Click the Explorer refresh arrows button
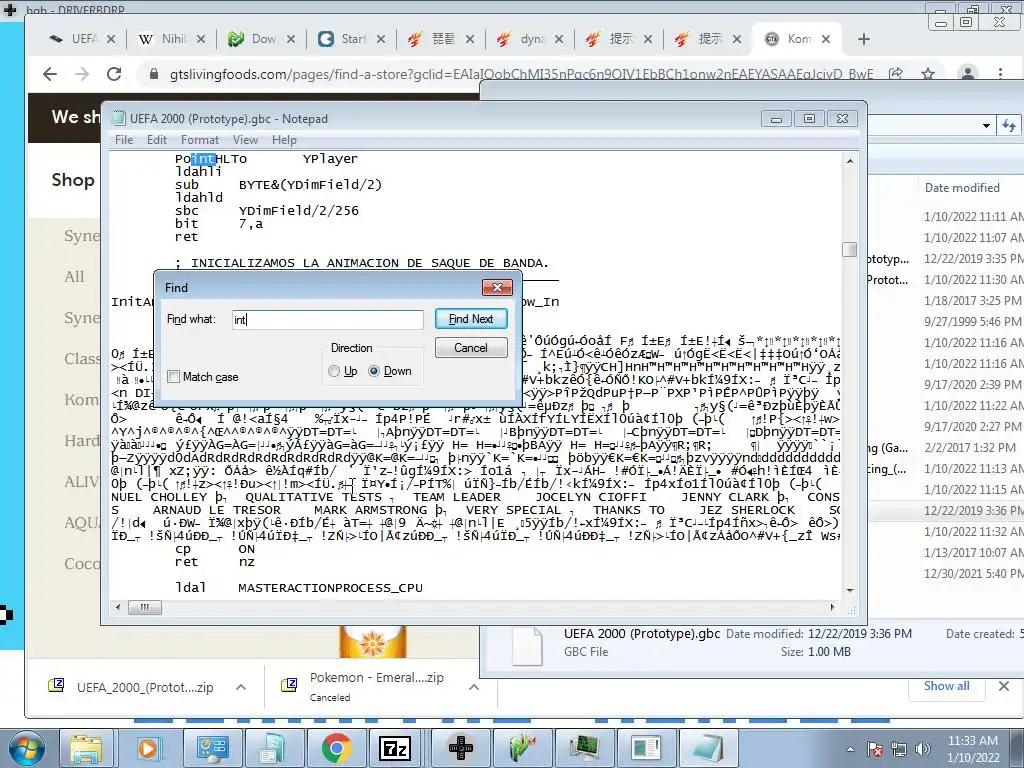This screenshot has width=1024, height=768. (1009, 125)
